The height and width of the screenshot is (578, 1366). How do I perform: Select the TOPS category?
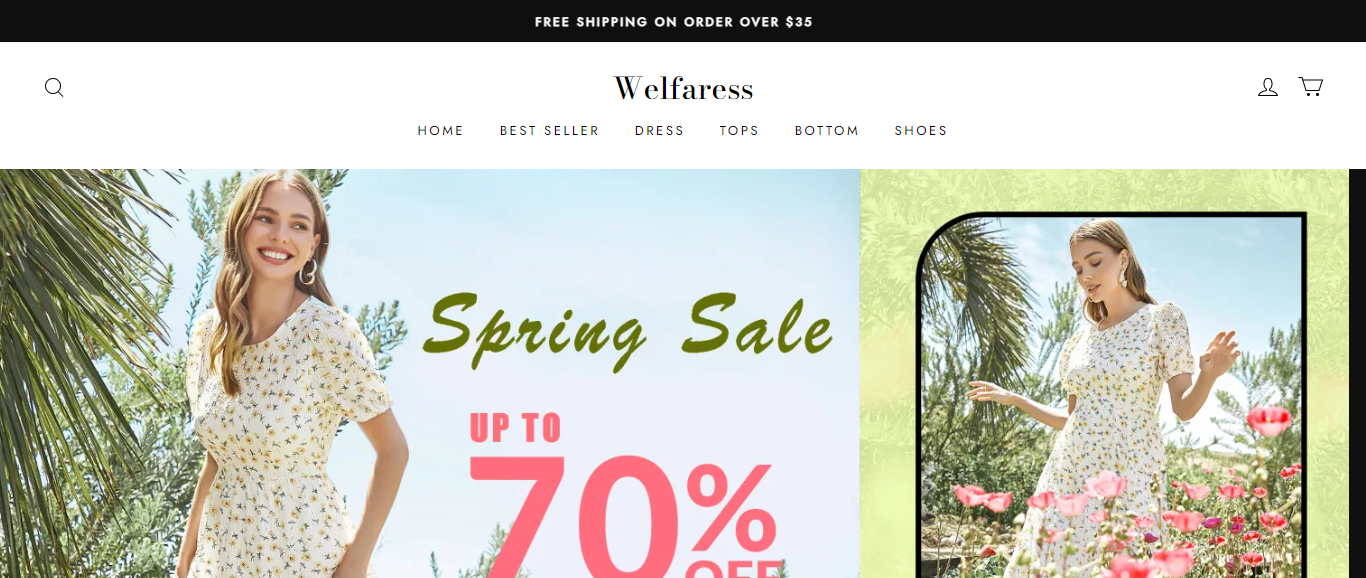[x=739, y=131]
